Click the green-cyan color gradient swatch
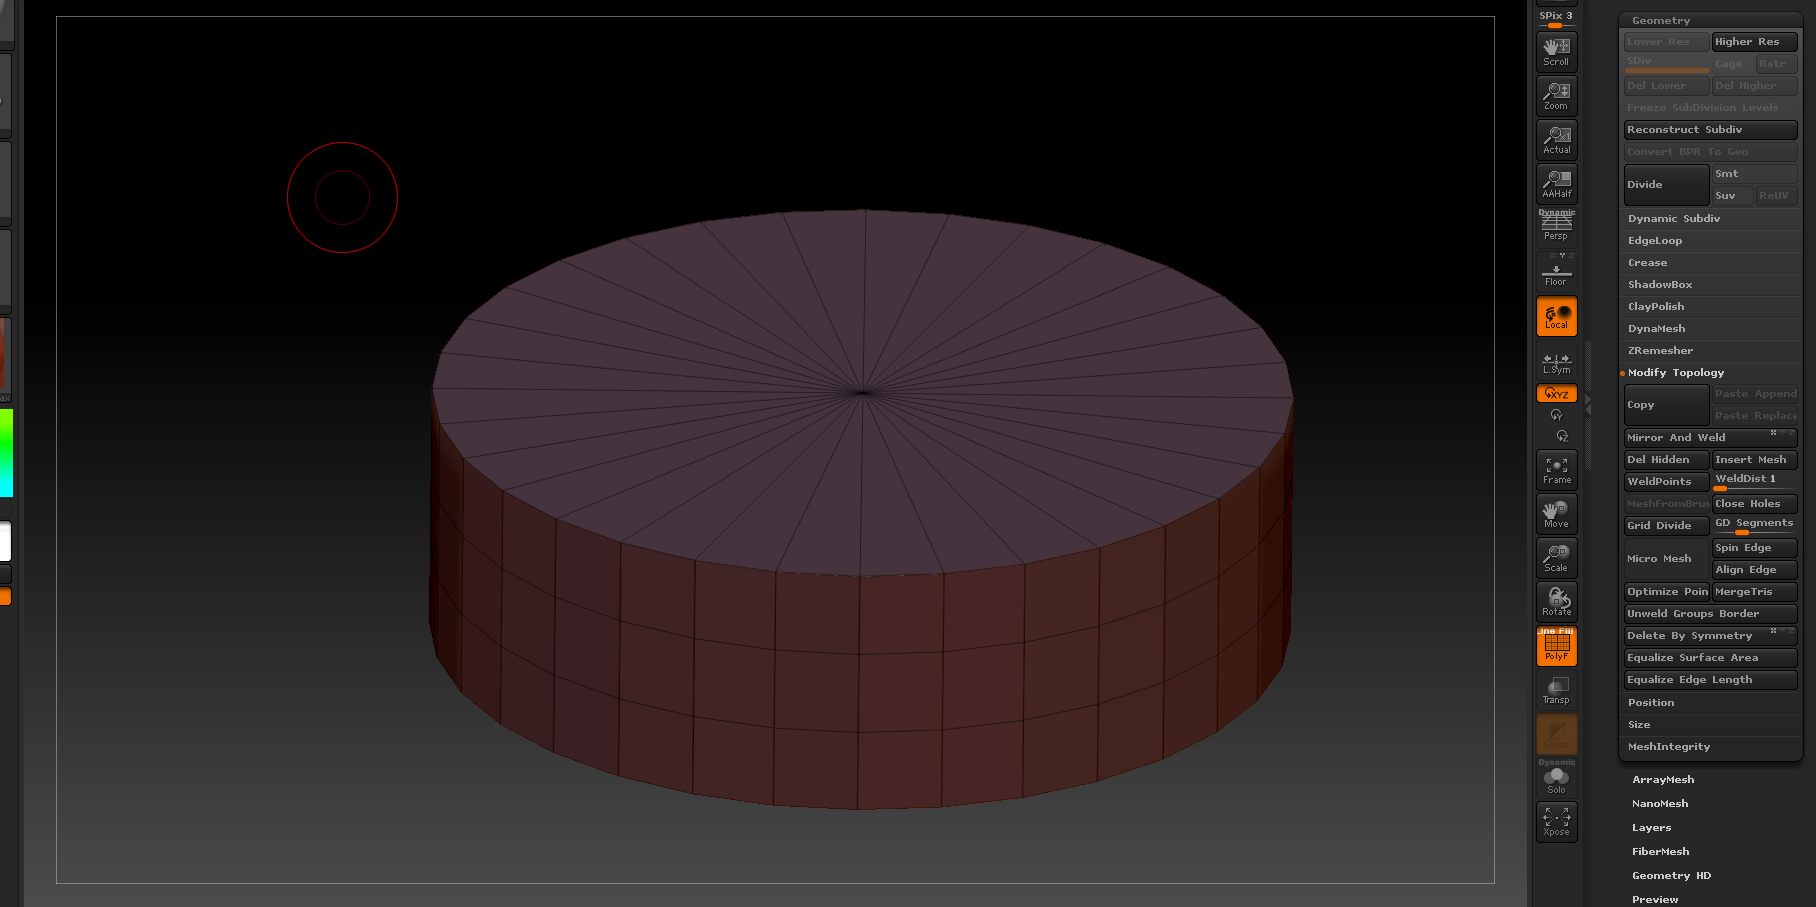This screenshot has width=1816, height=907. (x=6, y=453)
